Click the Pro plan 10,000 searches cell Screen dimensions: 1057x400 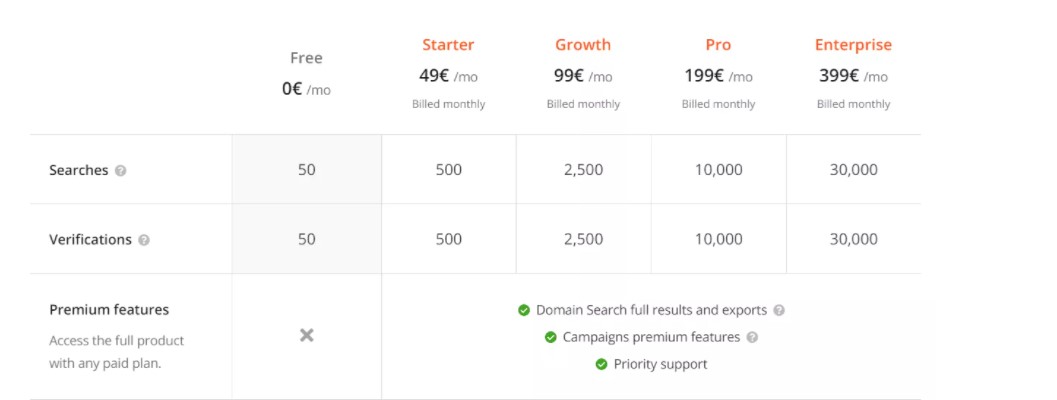tap(719, 170)
